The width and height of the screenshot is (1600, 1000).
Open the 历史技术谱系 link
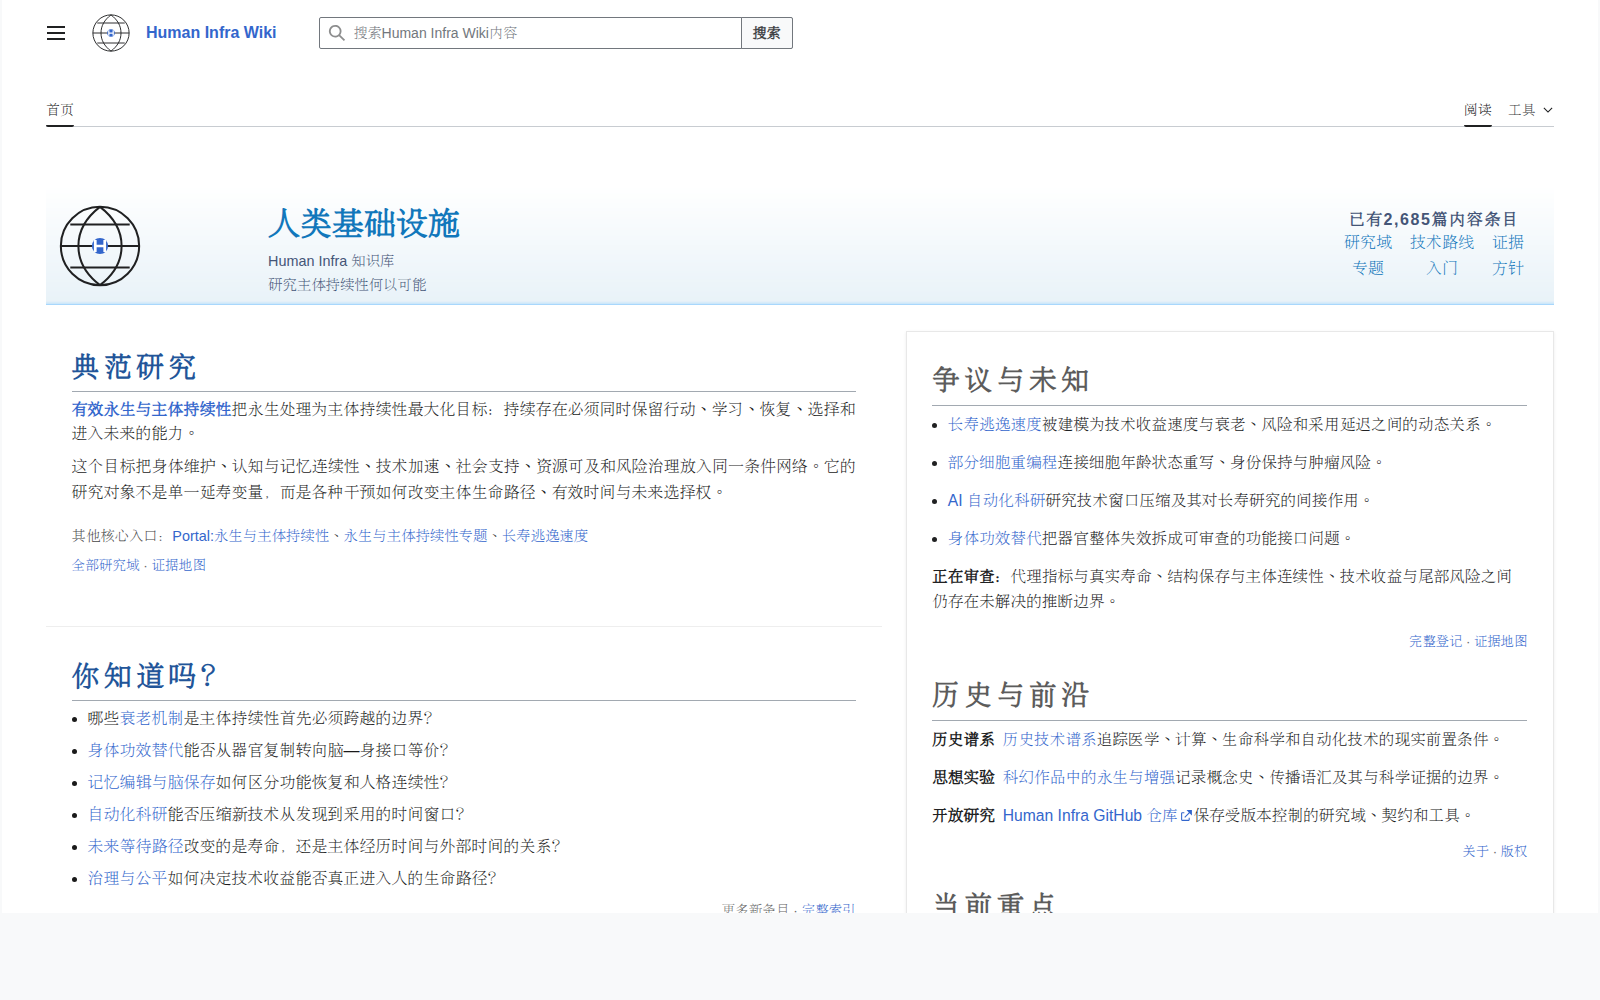tap(1050, 739)
